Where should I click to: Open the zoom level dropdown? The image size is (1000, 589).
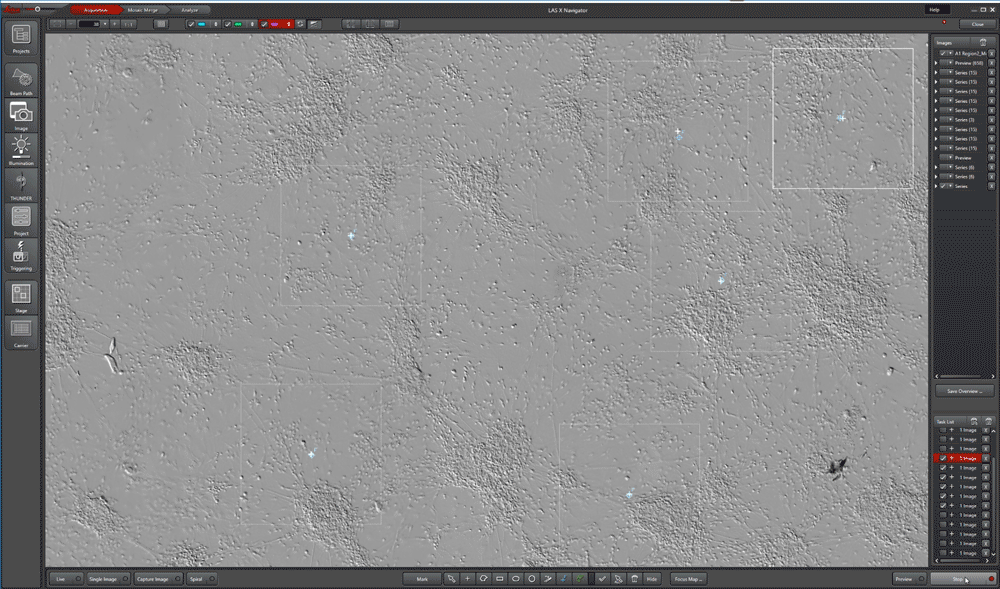[x=105, y=24]
